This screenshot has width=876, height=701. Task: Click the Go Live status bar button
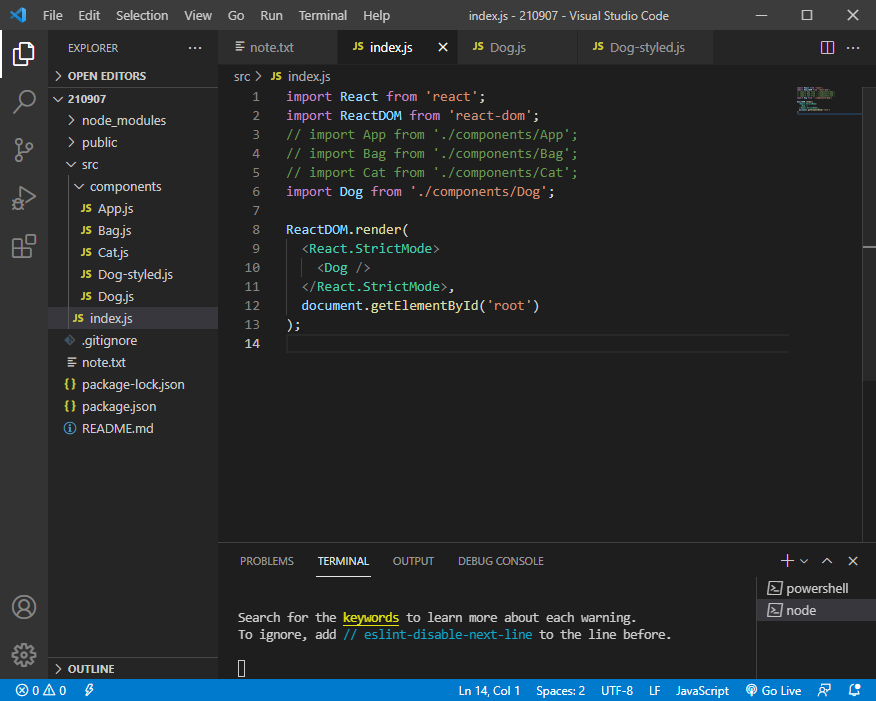(773, 690)
